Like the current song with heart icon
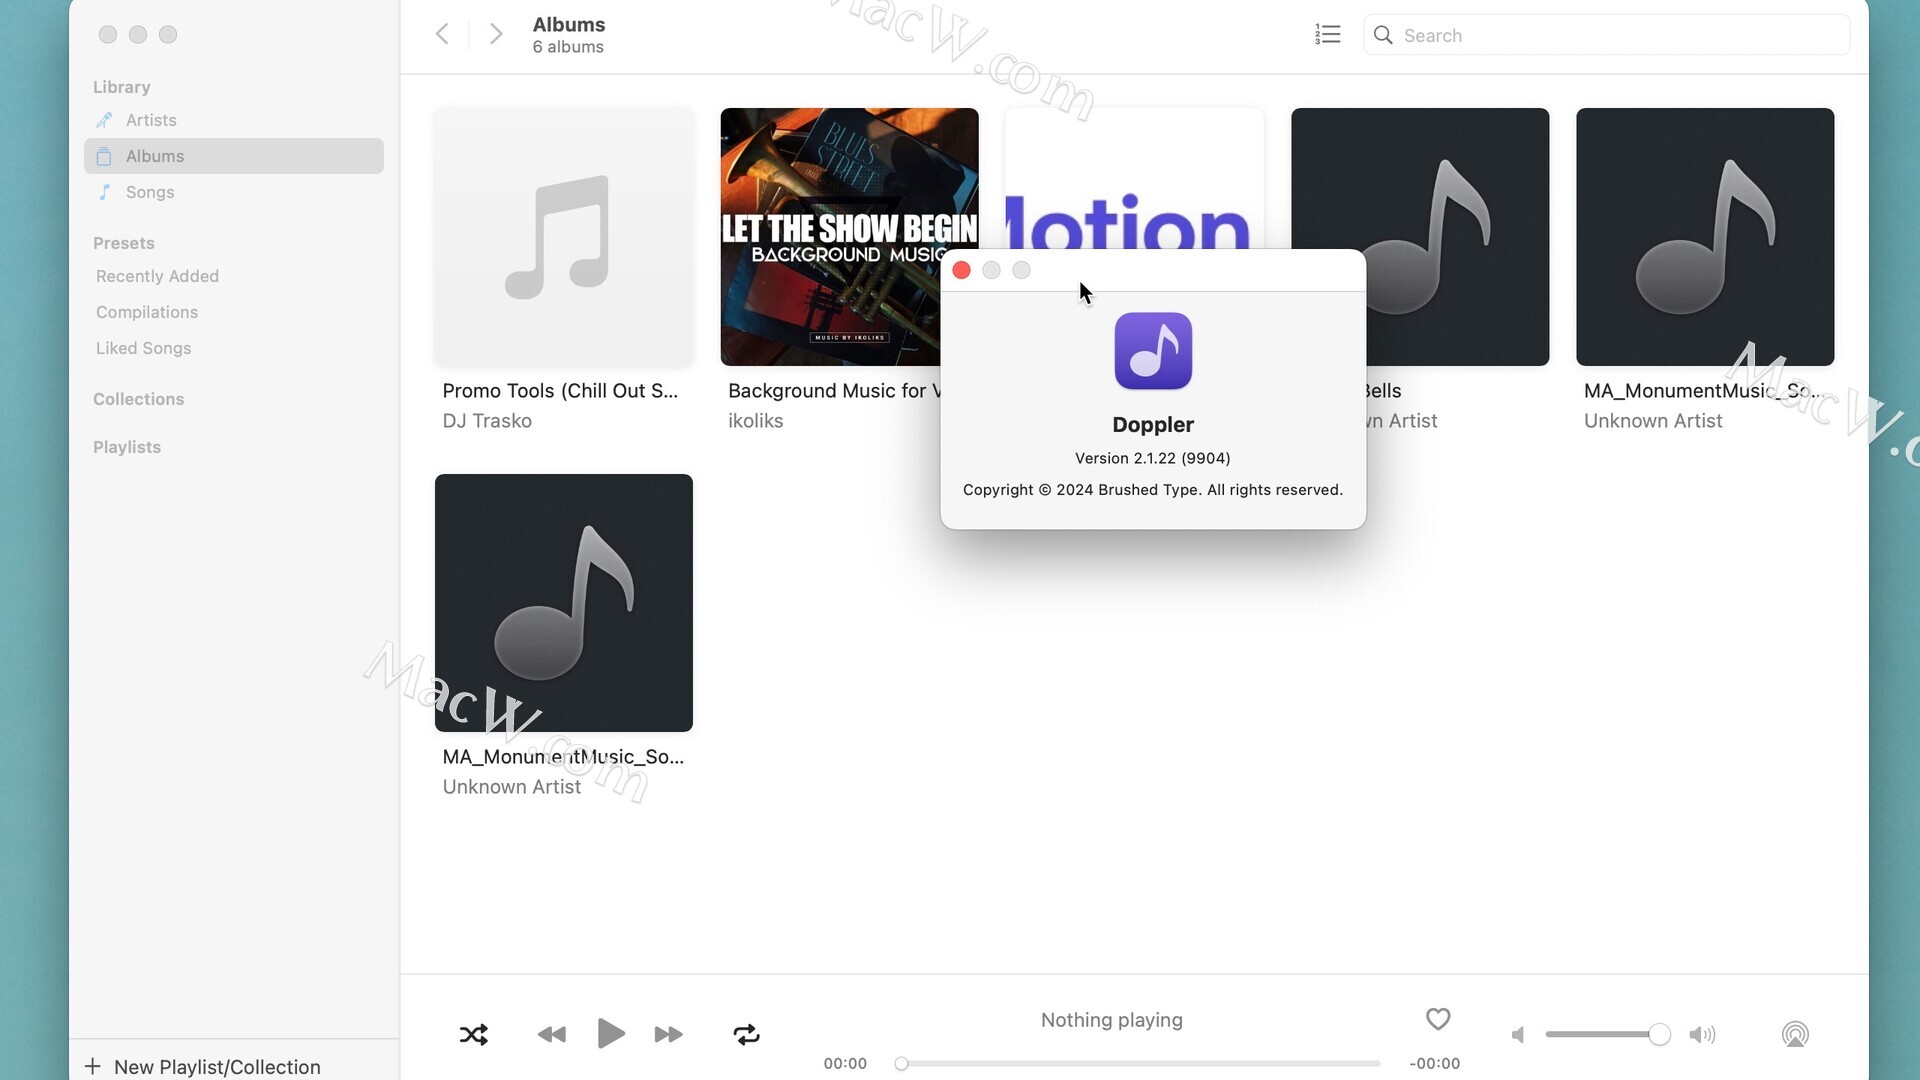This screenshot has width=1920, height=1080. 1438,1018
